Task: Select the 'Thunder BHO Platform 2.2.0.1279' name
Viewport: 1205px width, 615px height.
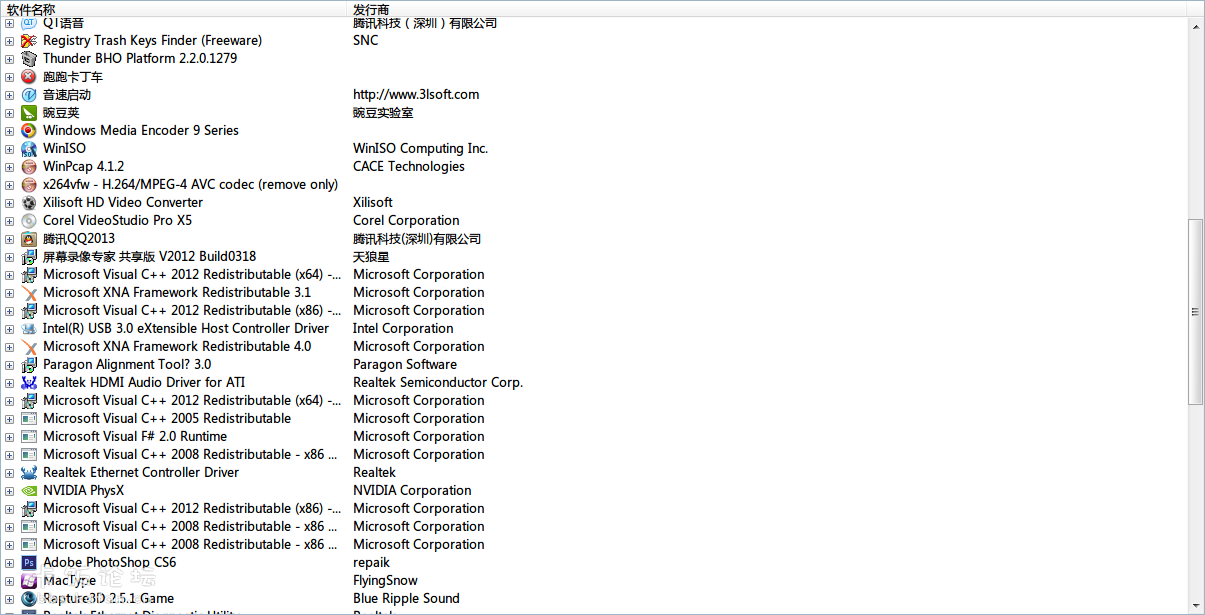Action: (140, 59)
